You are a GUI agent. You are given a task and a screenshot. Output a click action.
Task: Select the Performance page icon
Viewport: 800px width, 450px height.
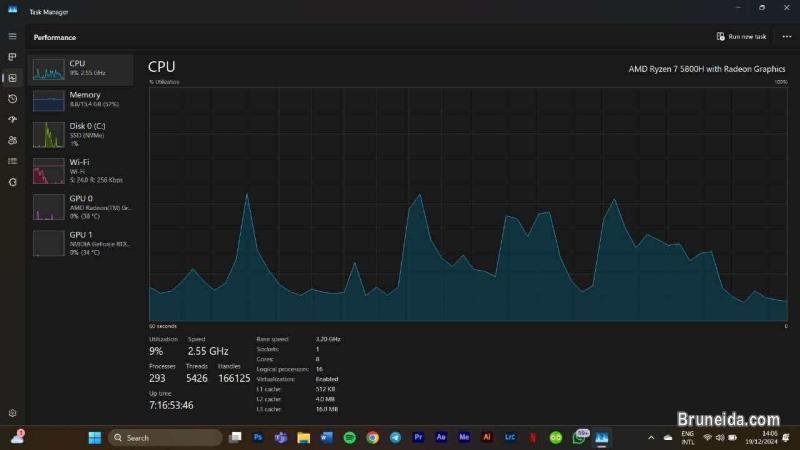point(13,78)
